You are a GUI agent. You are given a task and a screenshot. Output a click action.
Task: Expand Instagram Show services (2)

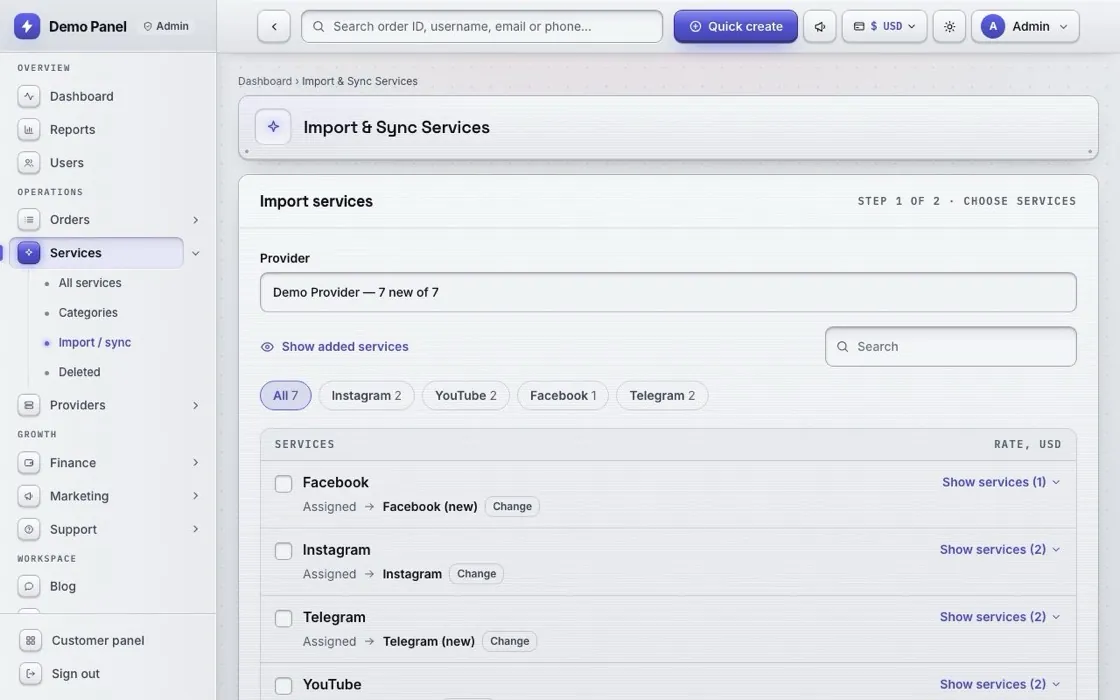point(999,549)
